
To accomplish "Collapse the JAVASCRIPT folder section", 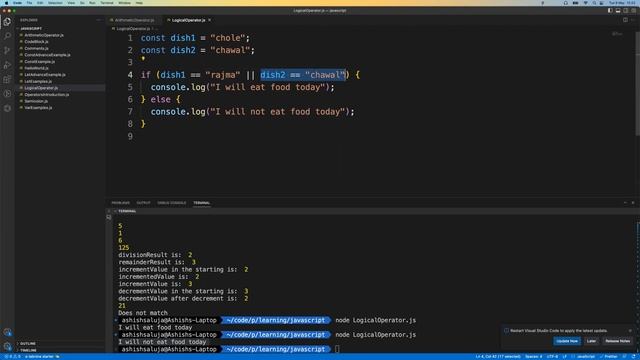I will coord(31,29).
